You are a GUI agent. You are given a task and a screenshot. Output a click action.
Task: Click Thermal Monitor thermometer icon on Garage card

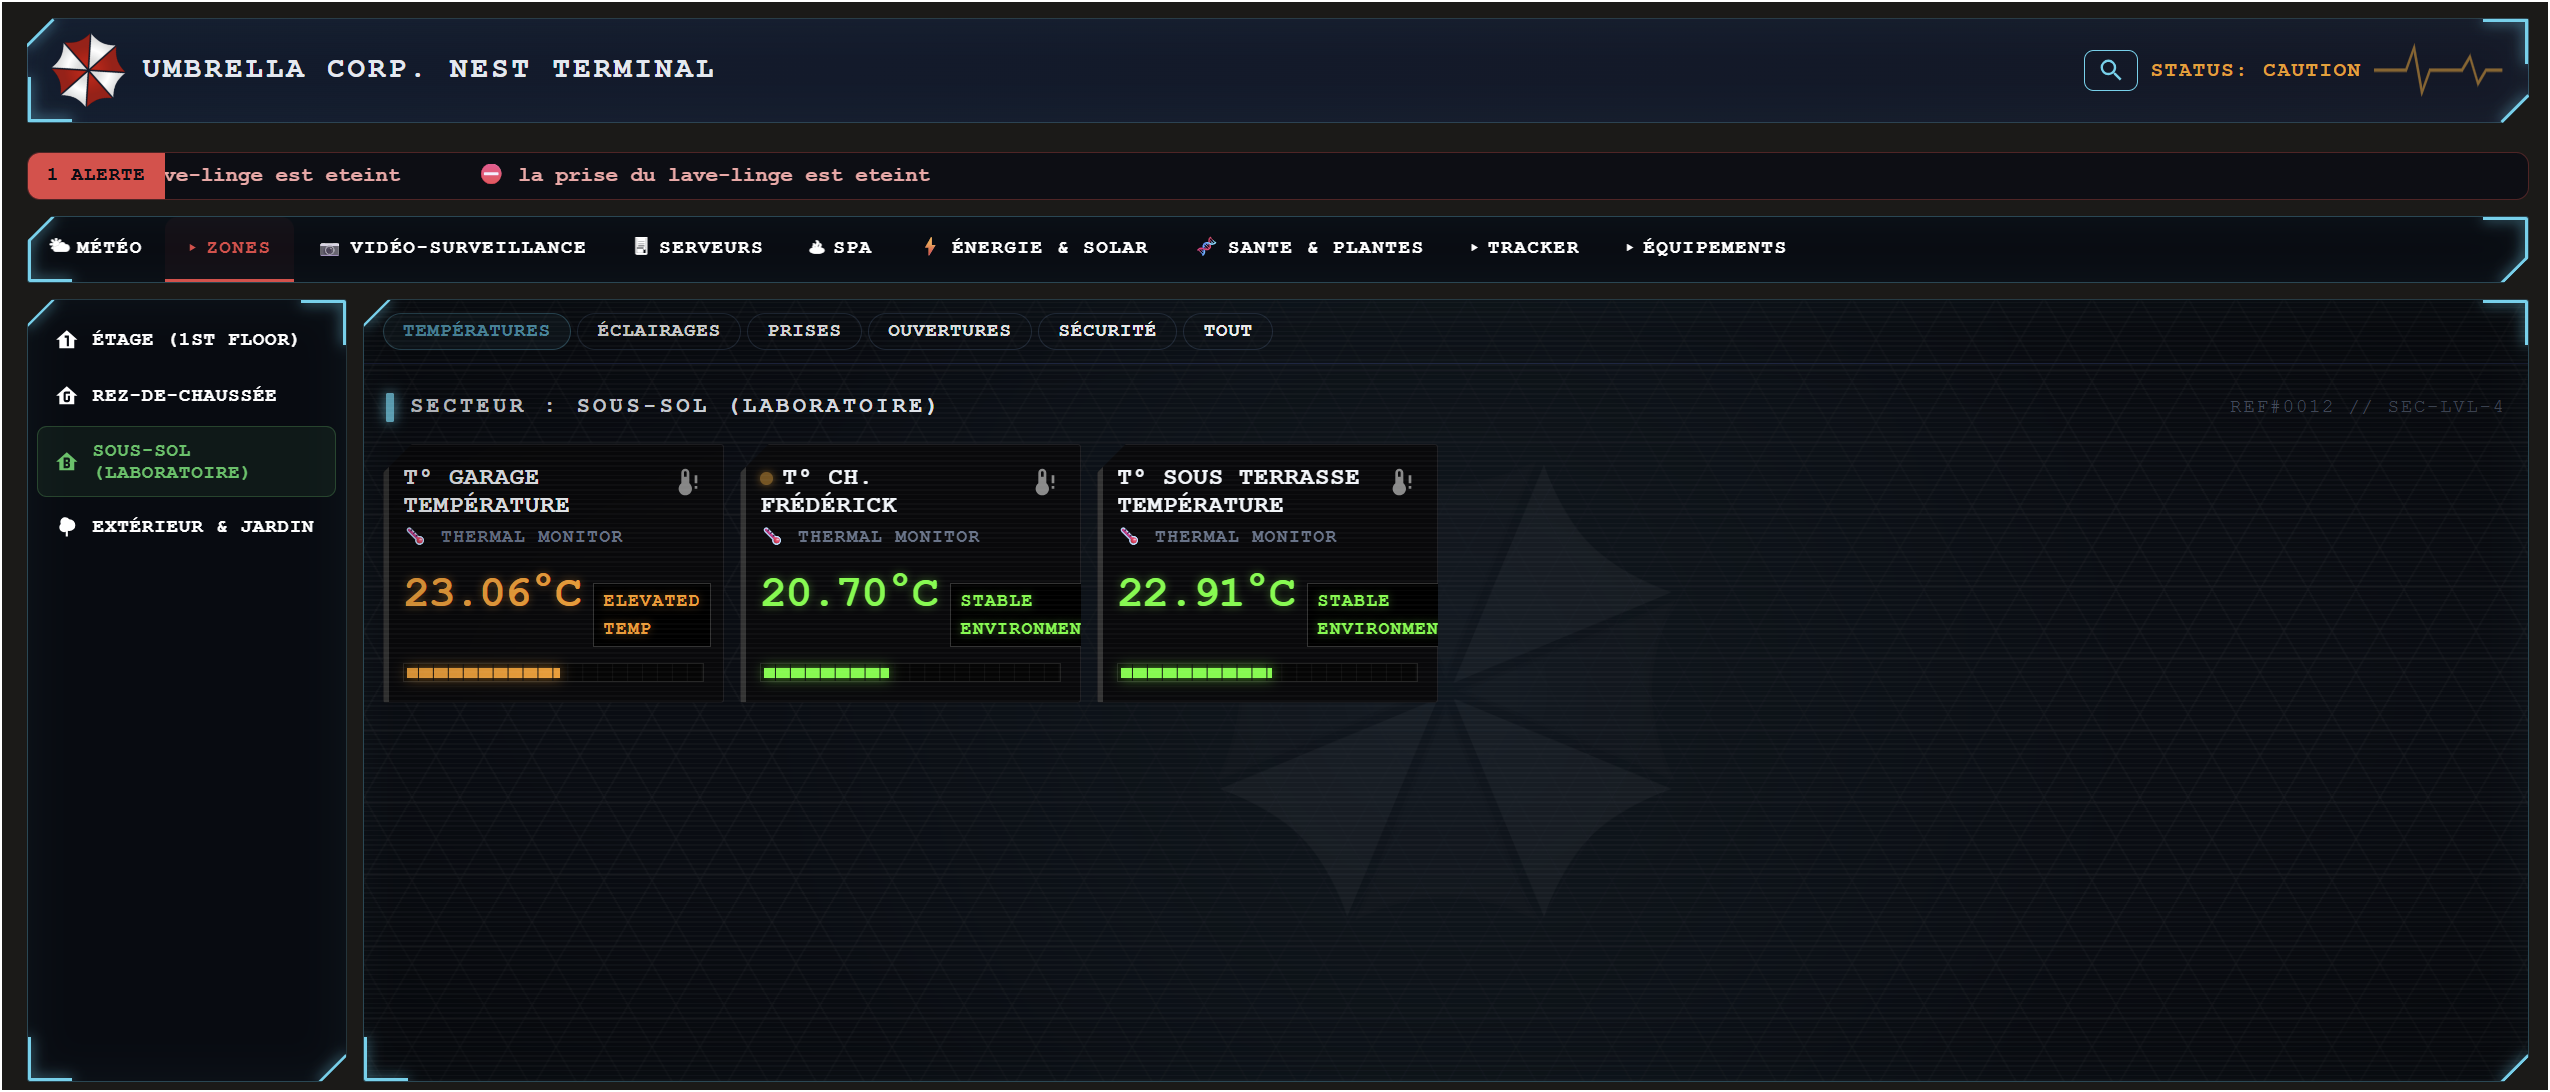point(415,536)
